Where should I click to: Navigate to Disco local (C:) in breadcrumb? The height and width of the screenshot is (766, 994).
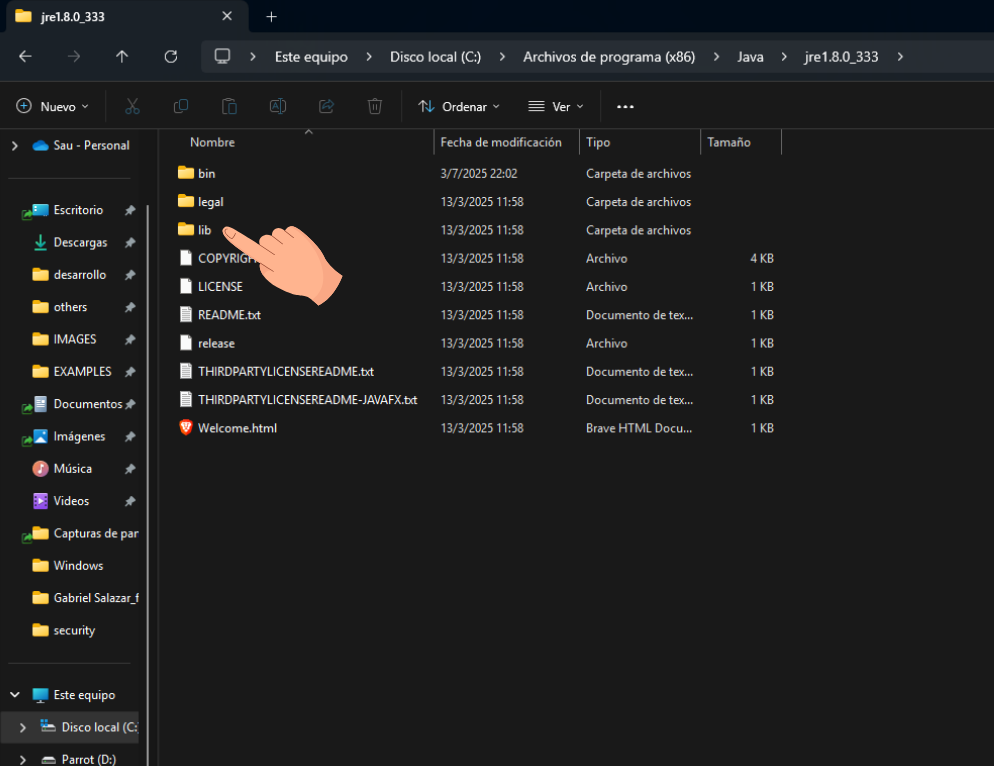point(436,57)
